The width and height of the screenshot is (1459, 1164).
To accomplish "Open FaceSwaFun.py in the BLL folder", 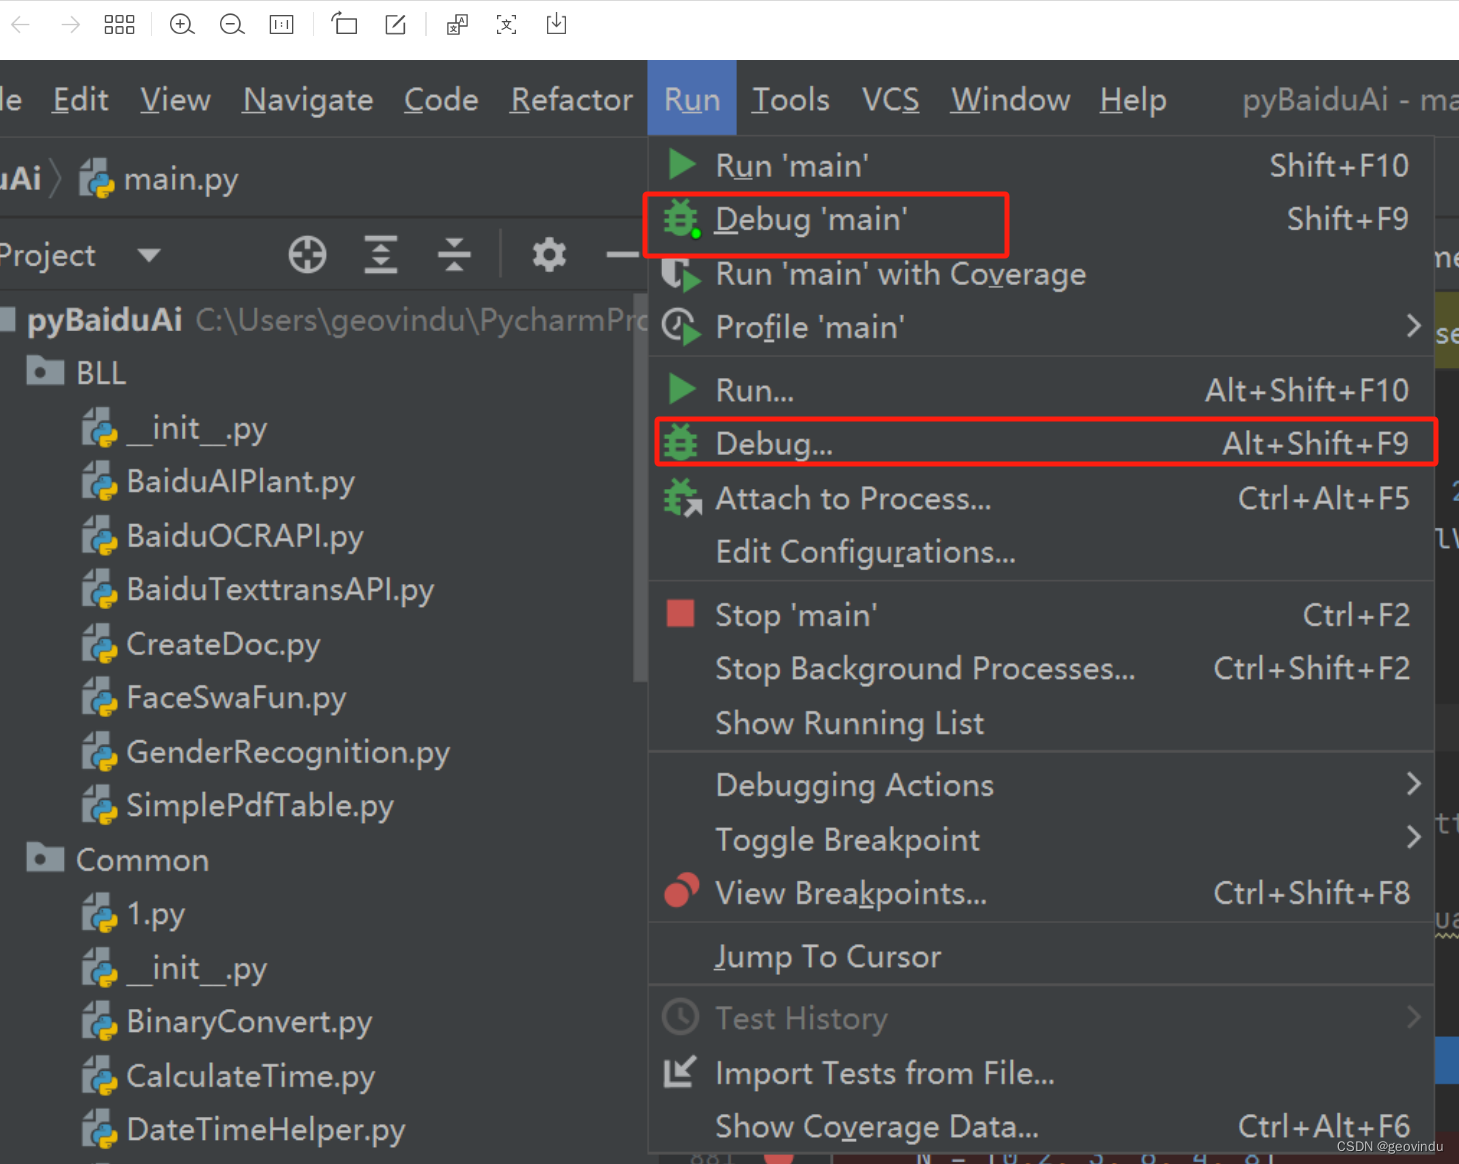I will 236,697.
